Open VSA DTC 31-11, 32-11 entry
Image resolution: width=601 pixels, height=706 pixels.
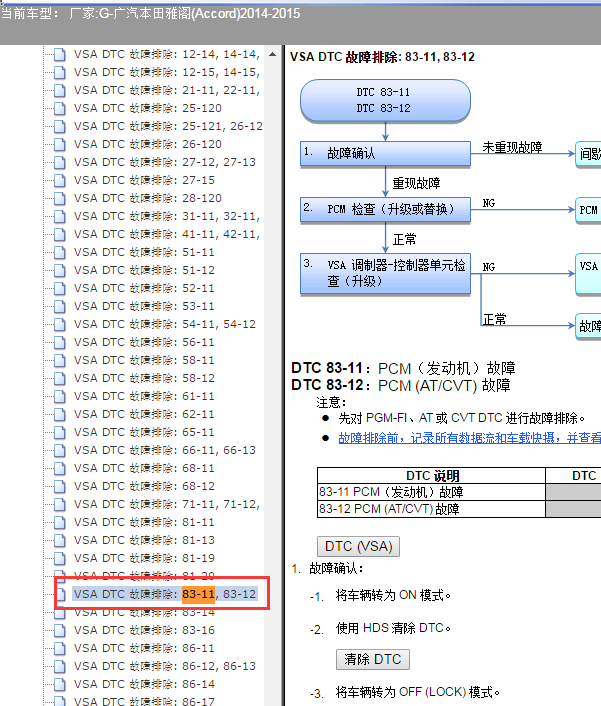click(167, 216)
